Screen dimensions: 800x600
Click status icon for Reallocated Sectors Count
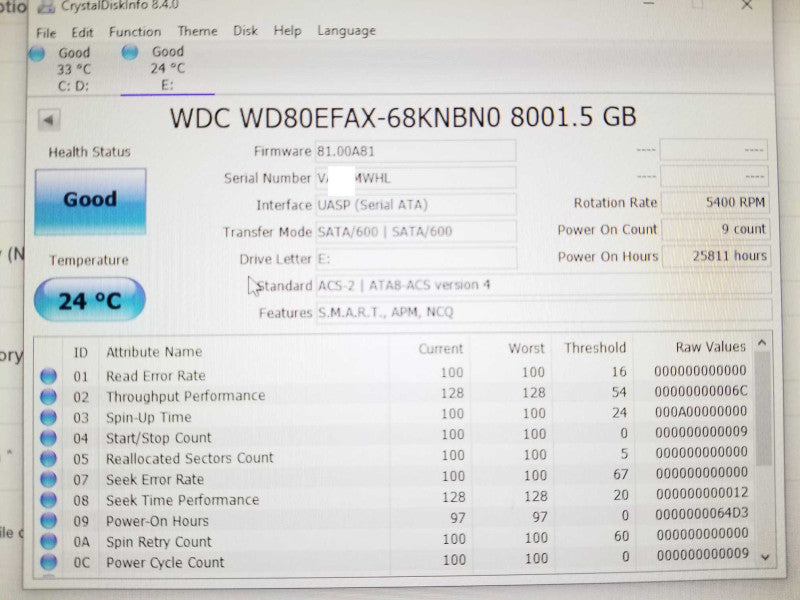point(48,459)
